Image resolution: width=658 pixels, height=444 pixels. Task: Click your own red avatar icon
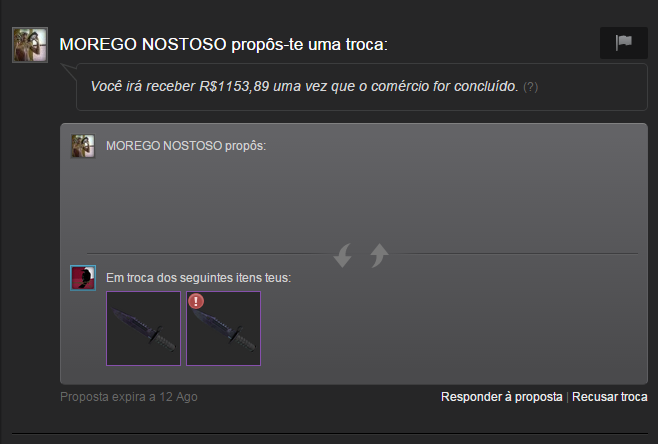coord(83,278)
